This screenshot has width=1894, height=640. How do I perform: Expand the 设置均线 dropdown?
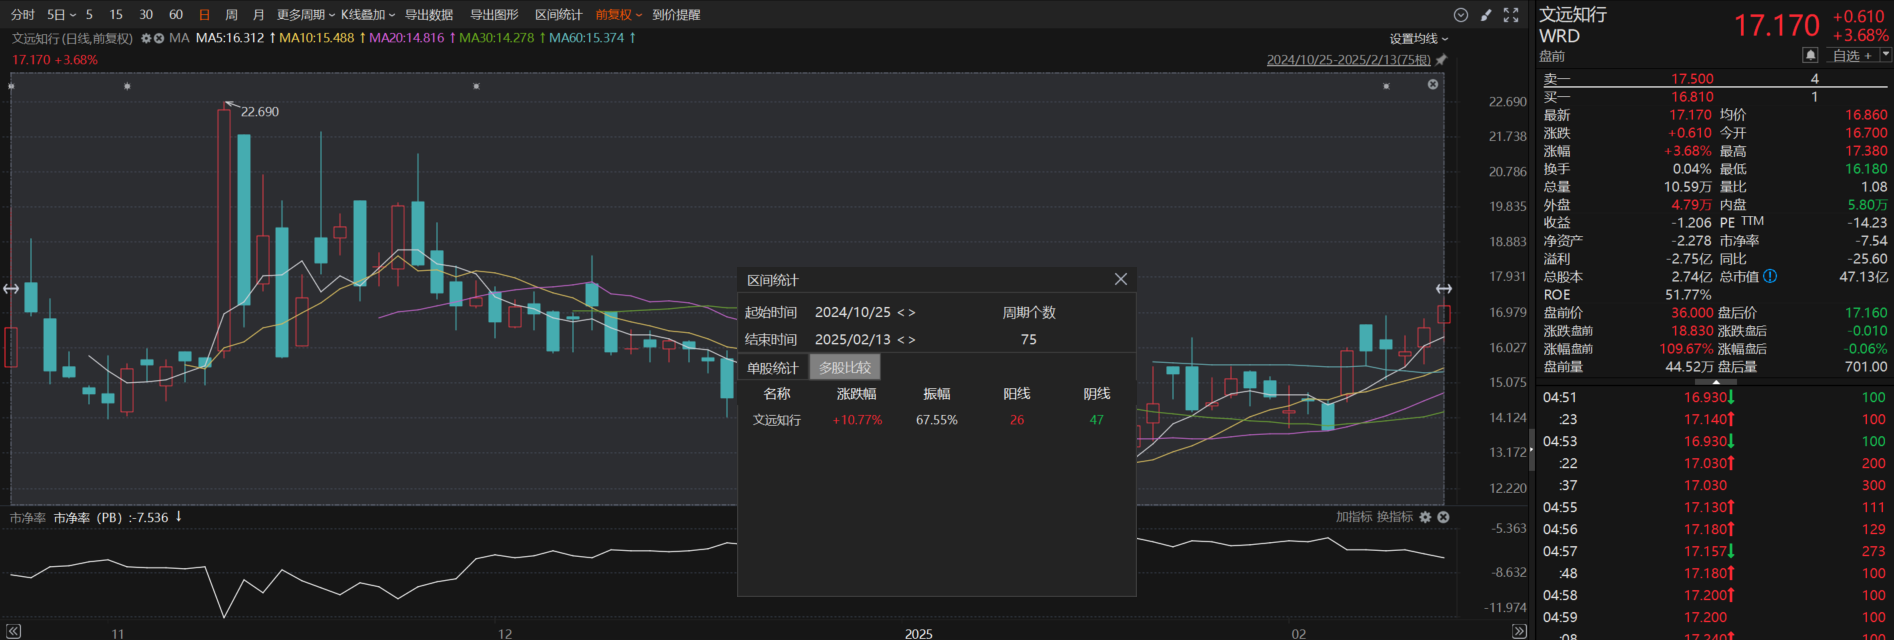[1418, 39]
